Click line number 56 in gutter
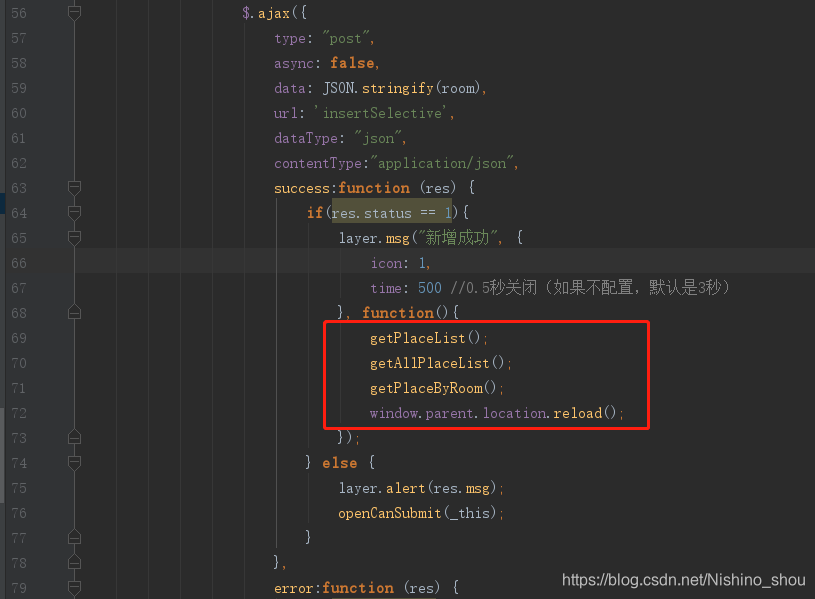 coord(19,13)
